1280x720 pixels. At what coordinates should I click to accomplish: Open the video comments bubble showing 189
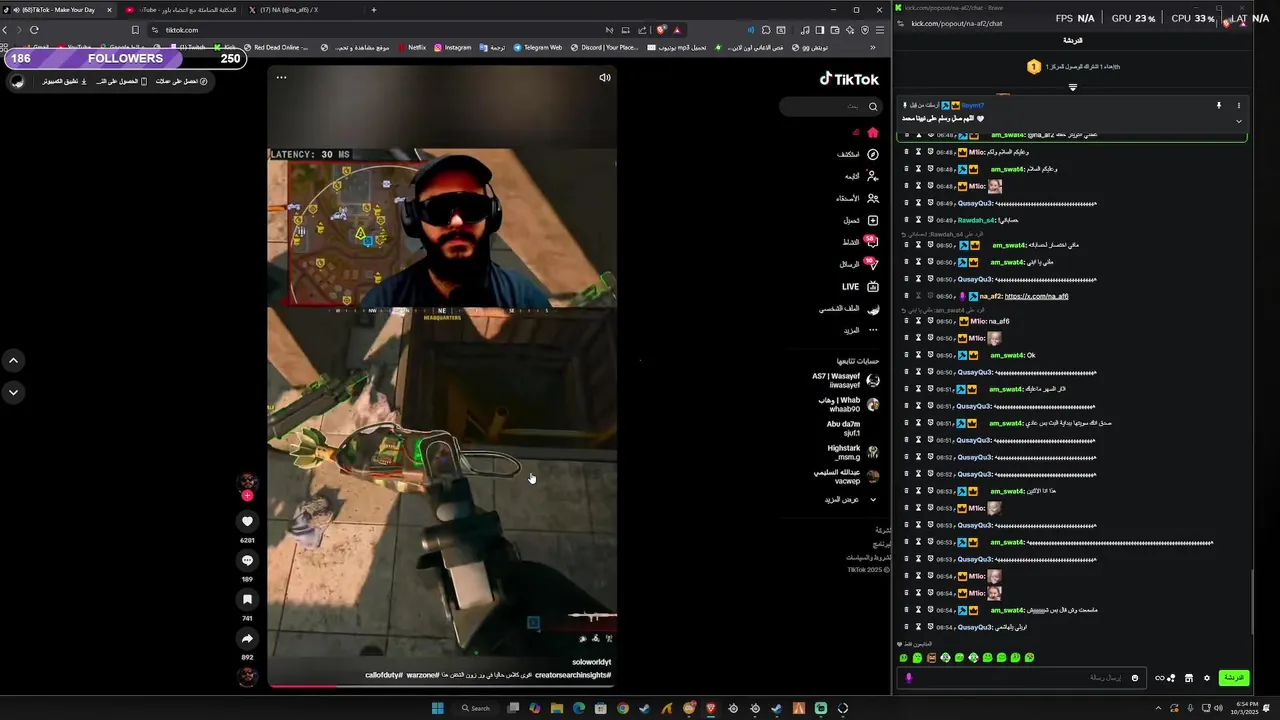(x=247, y=560)
